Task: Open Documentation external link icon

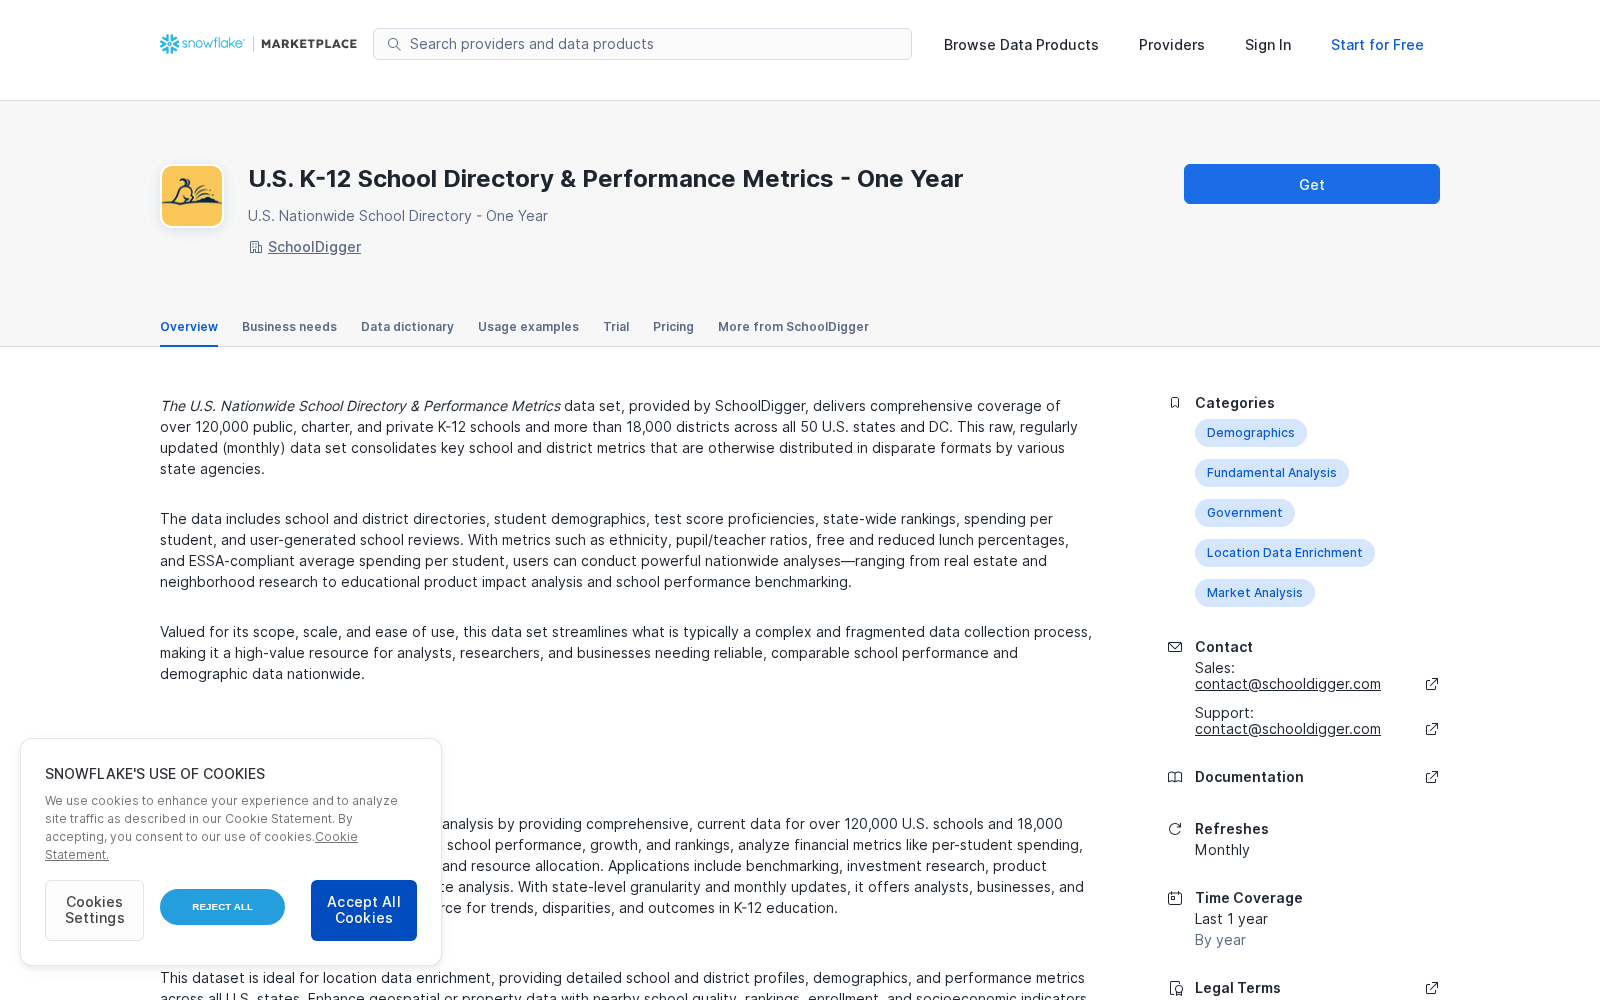Action: point(1432,777)
